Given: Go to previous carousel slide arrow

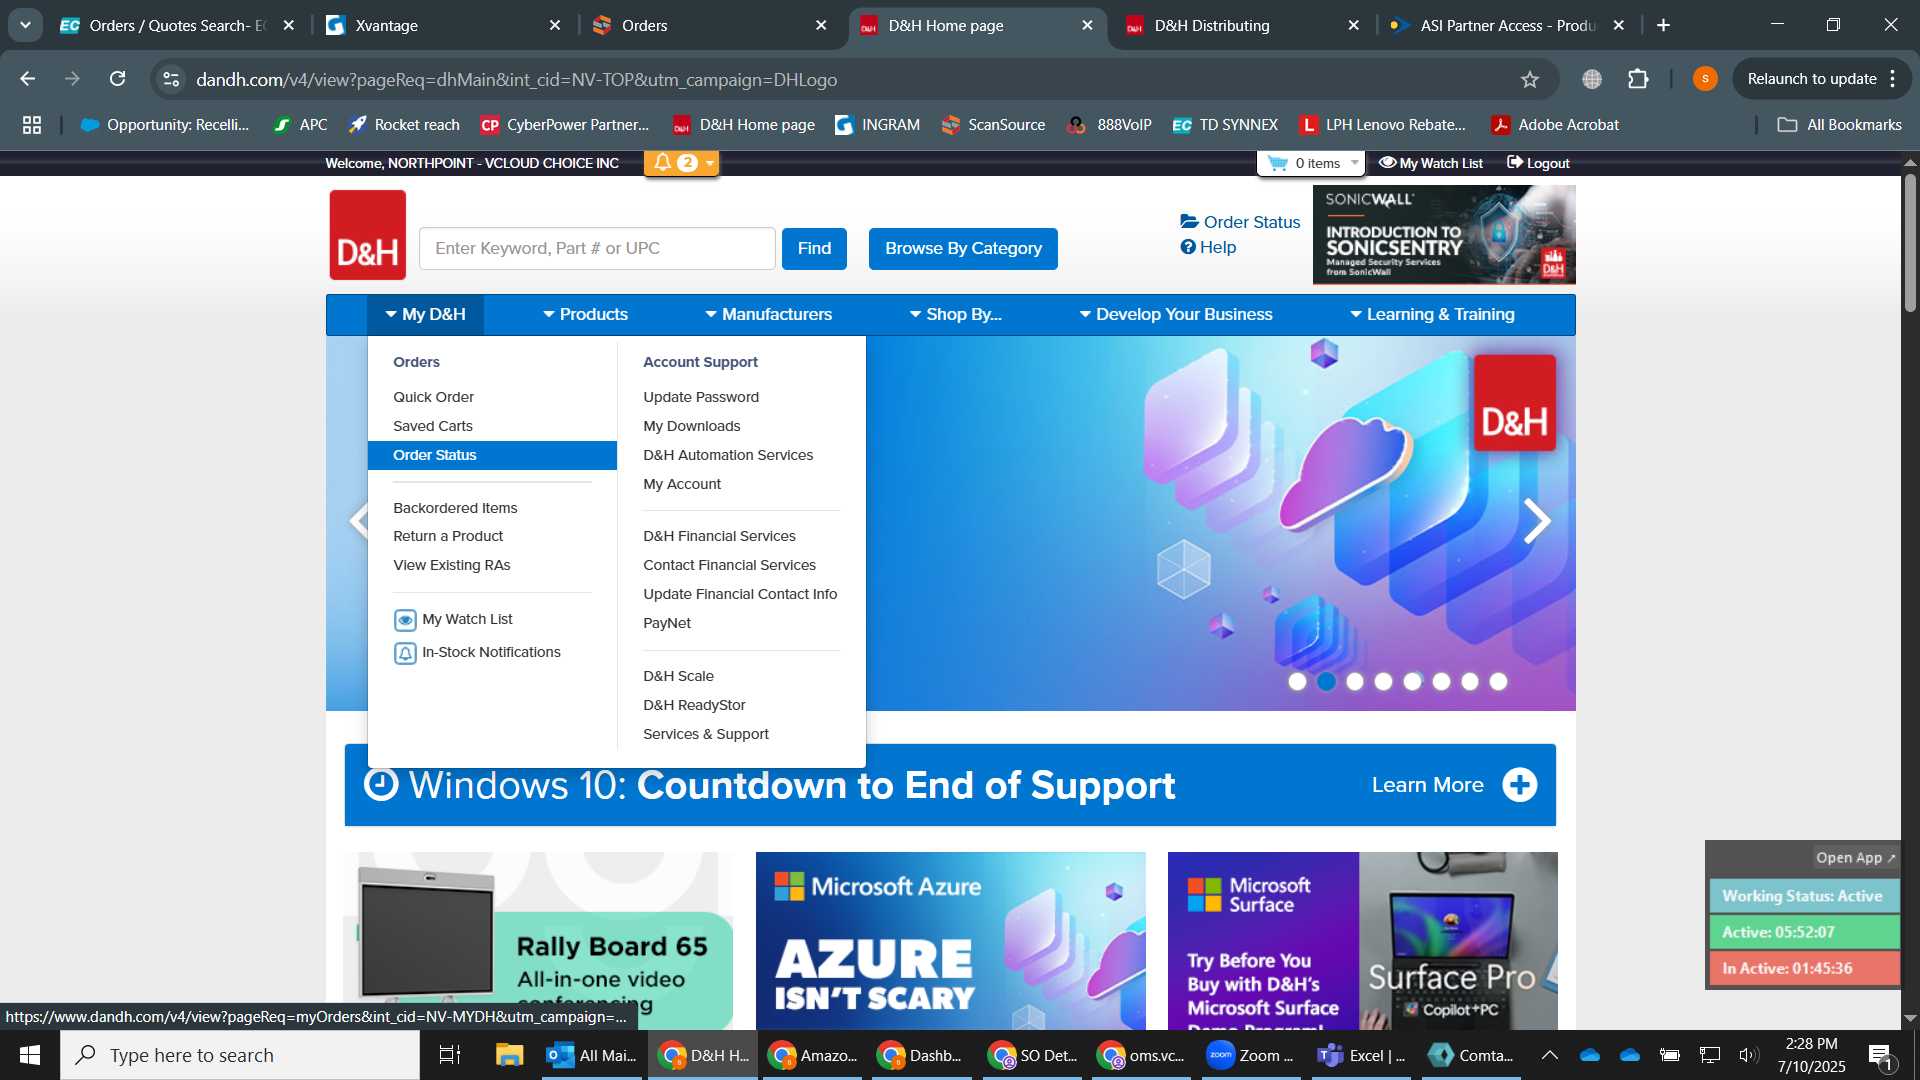Looking at the screenshot, I should coord(358,521).
